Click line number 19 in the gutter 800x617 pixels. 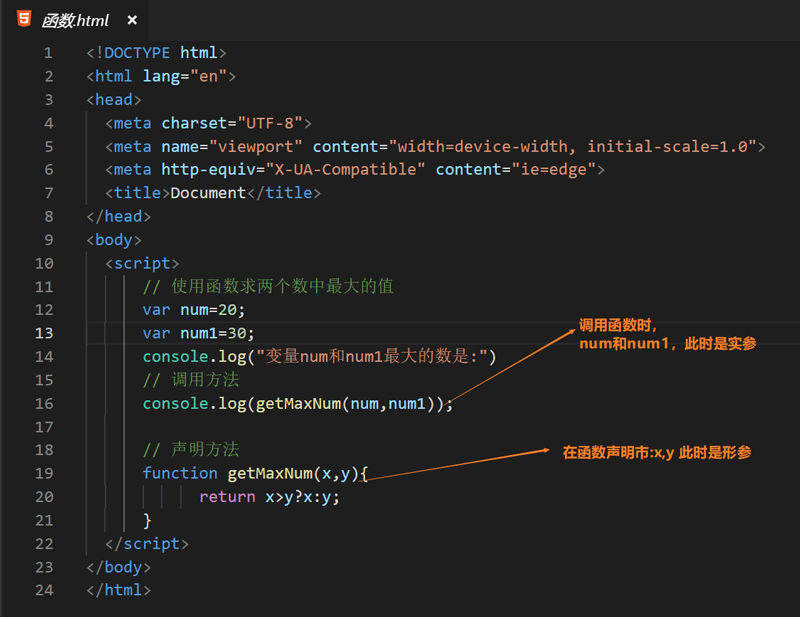click(44, 473)
